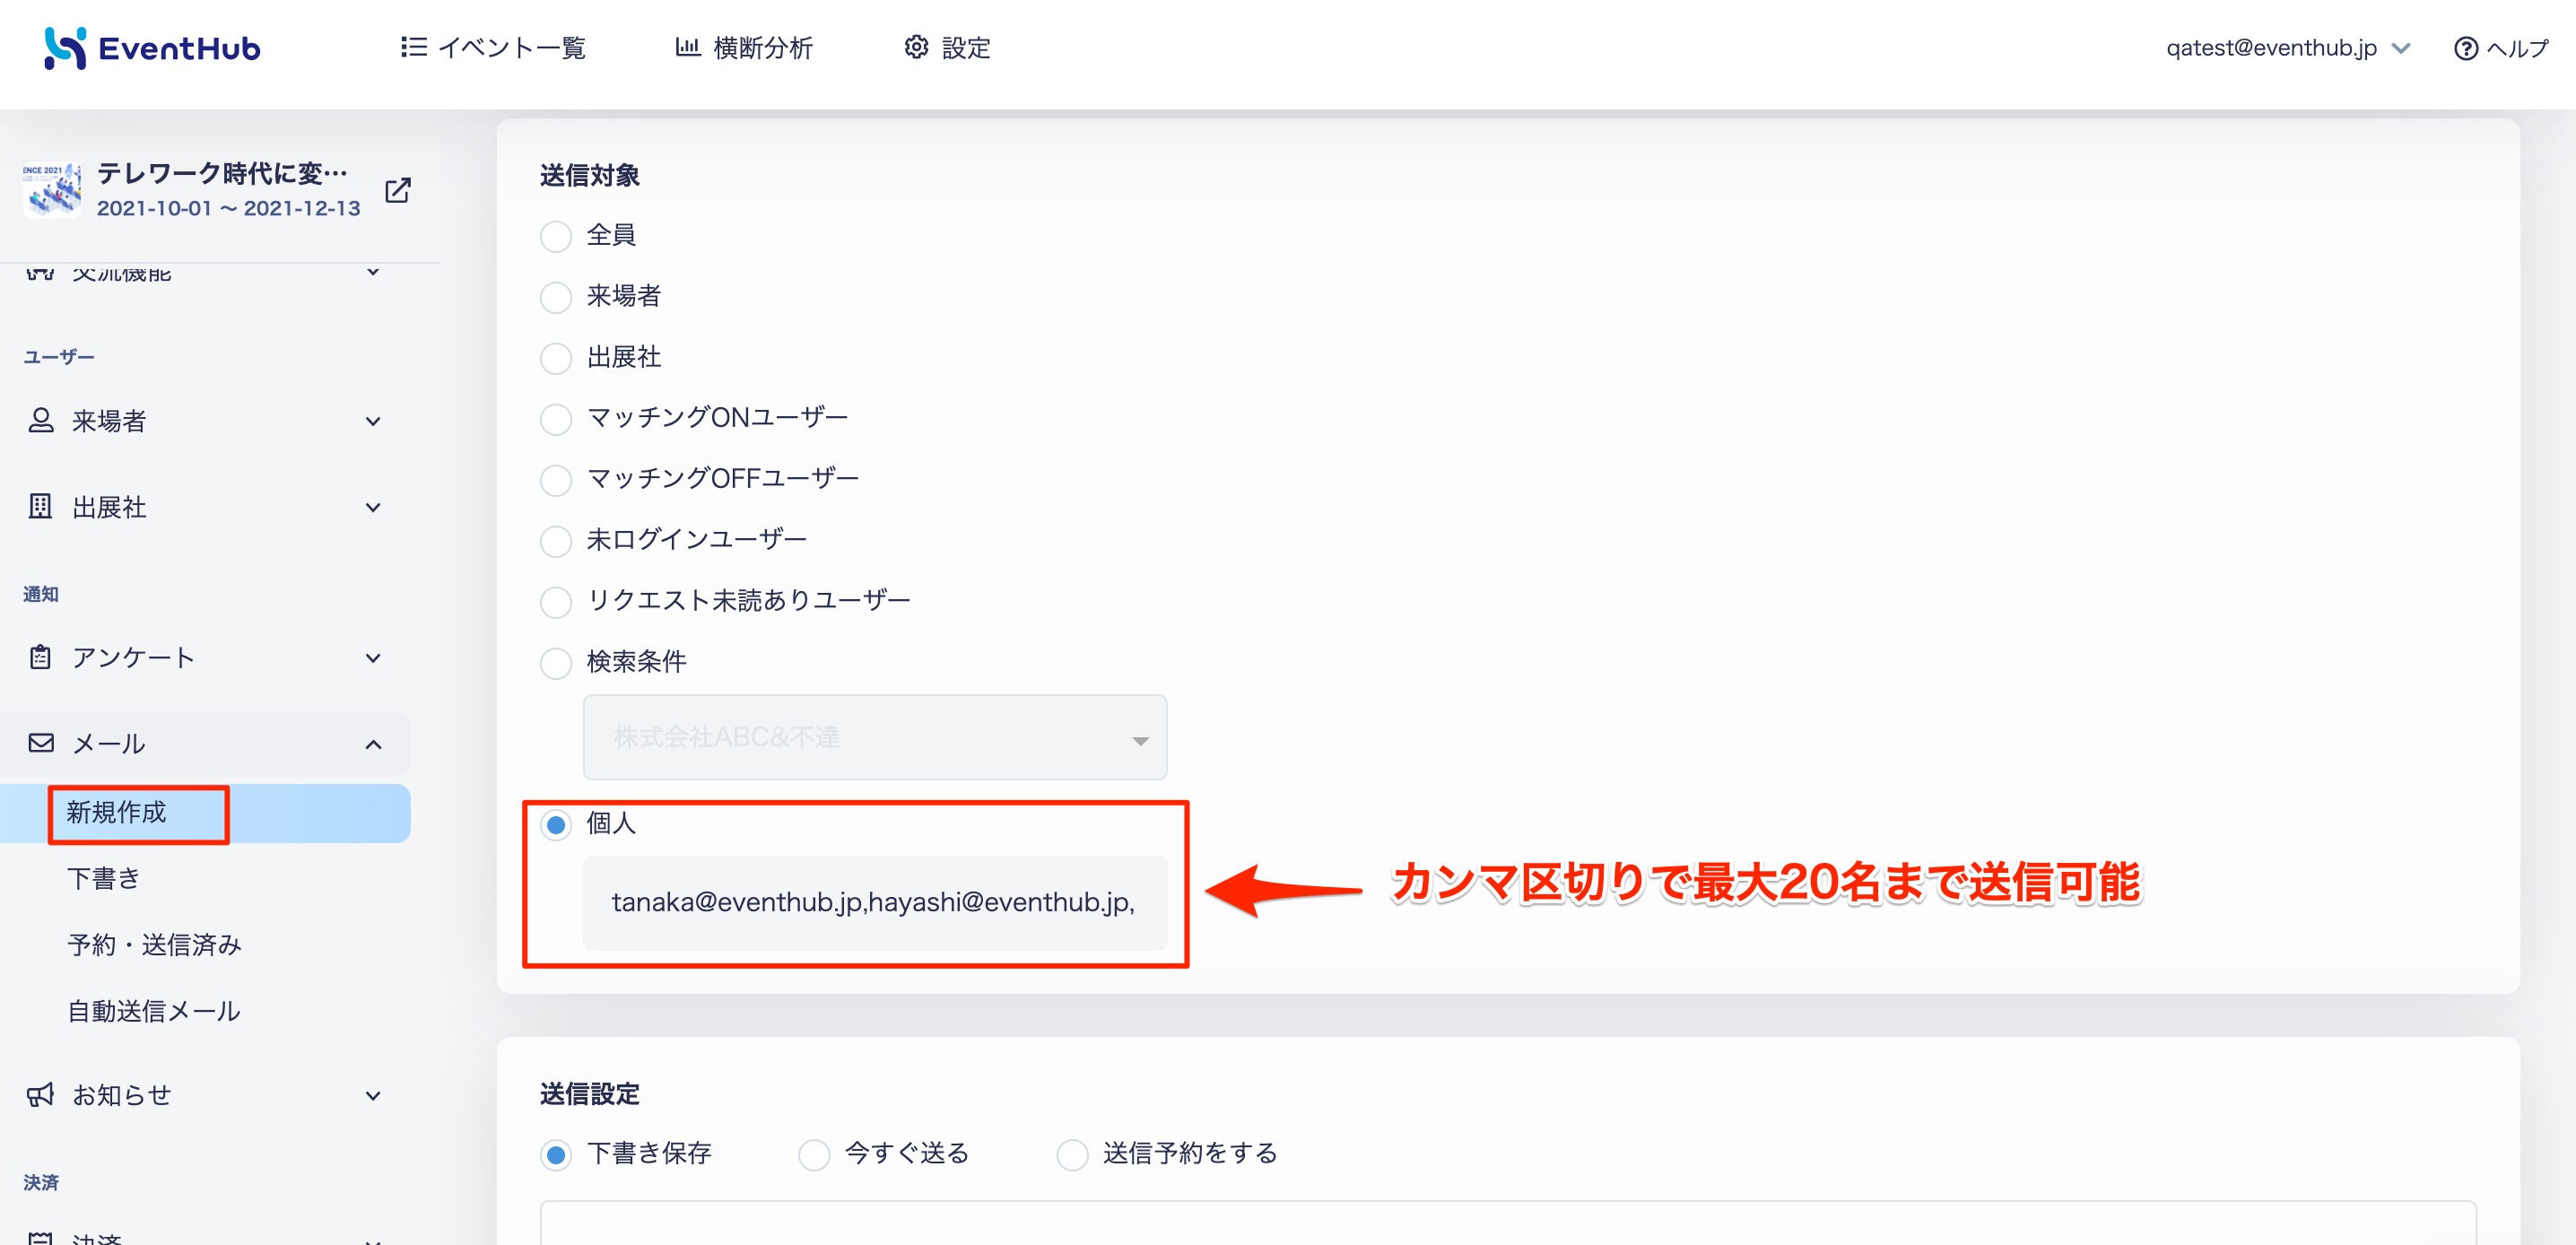Select 今すぐ送る send setting
2576x1245 pixels.
click(814, 1155)
